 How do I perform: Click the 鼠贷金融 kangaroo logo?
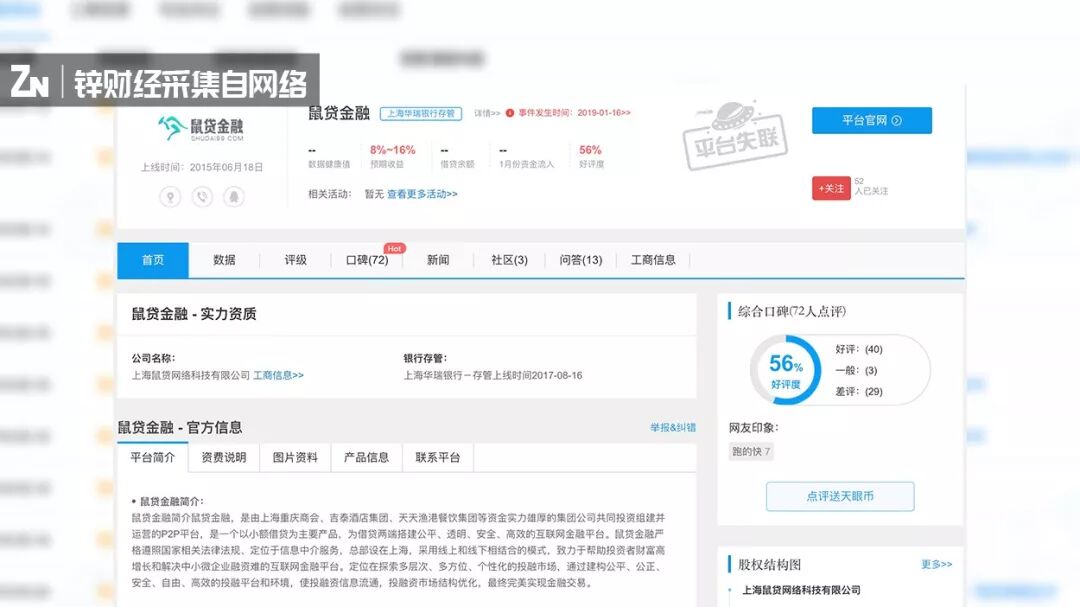[201, 128]
